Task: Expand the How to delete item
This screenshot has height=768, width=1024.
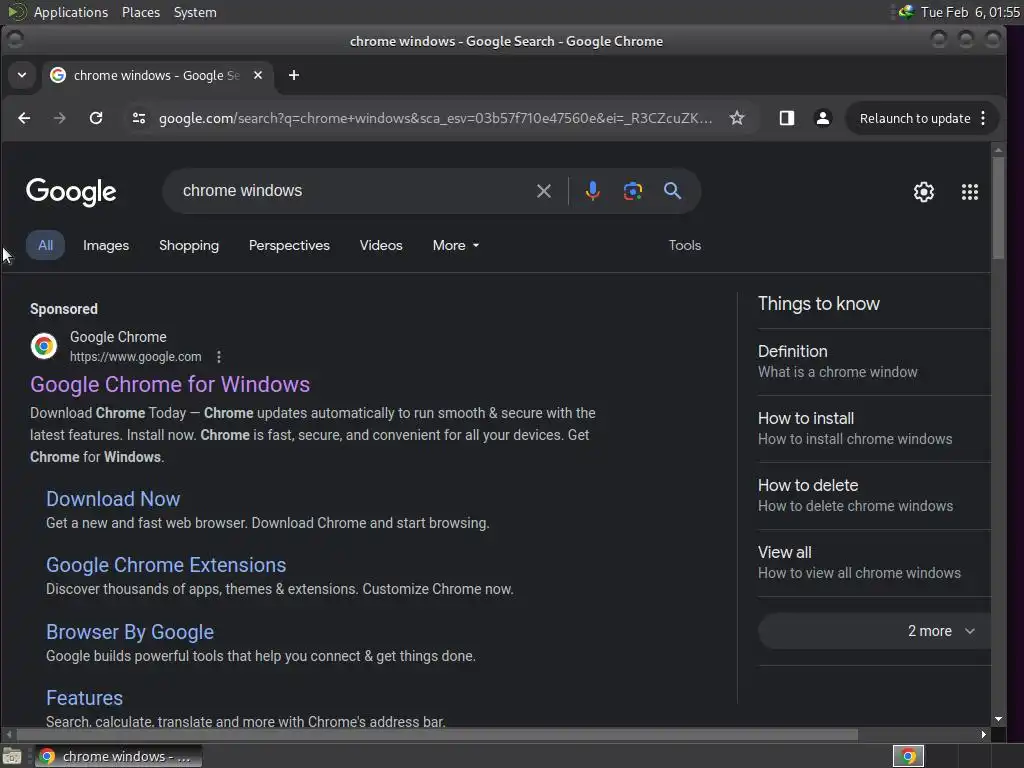Action: [874, 496]
